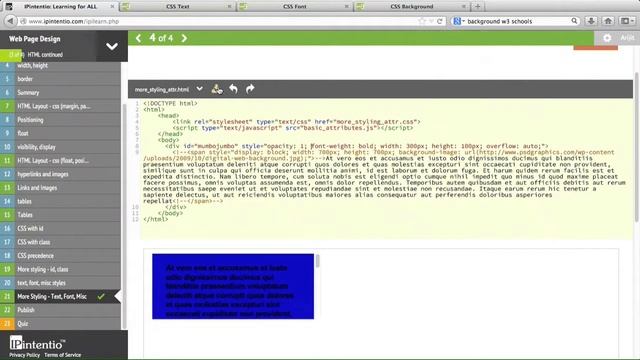
Task: Click the search box with background w3 schools
Action: [516, 21]
